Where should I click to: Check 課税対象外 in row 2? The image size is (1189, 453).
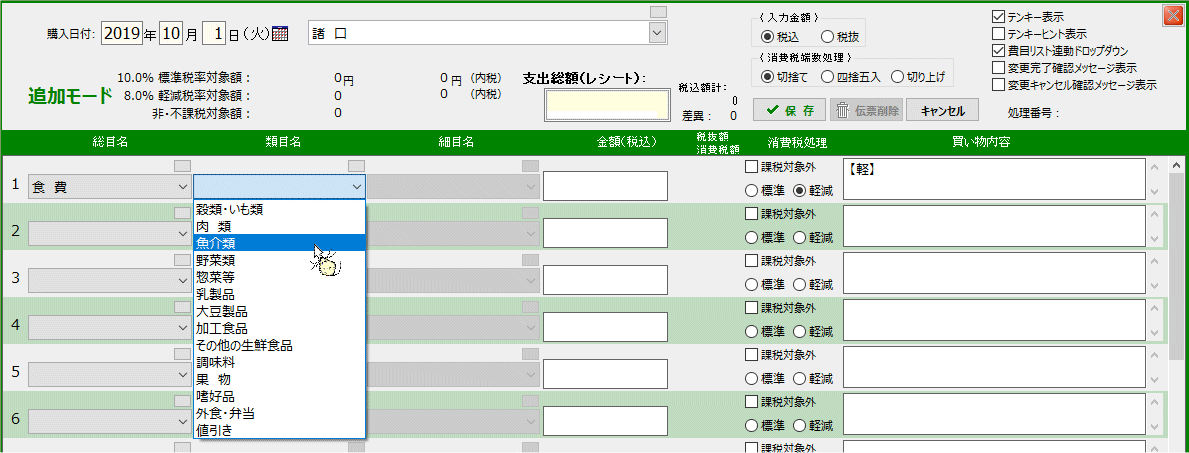pyautogui.click(x=751, y=214)
